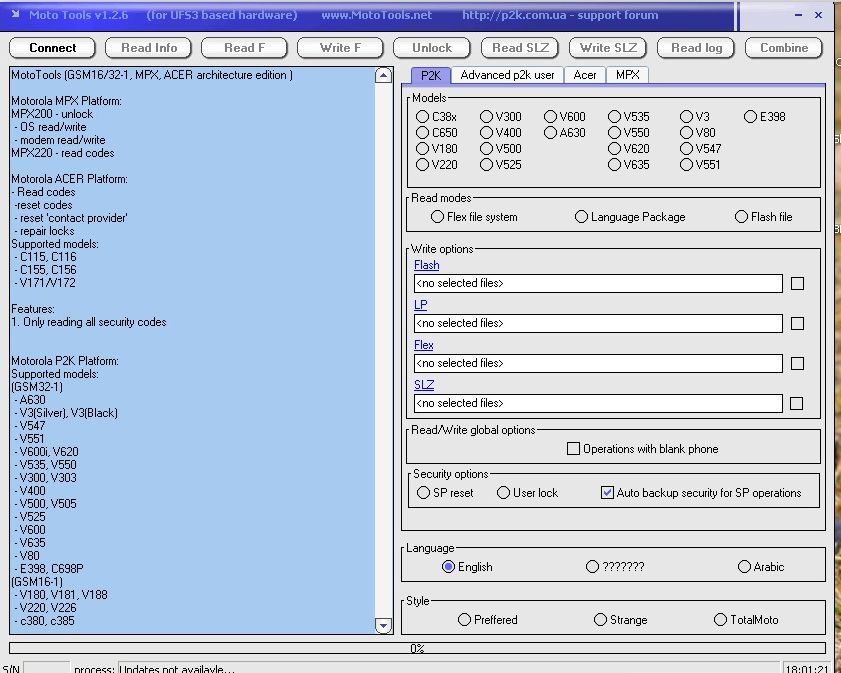Click the Flash file link
The image size is (841, 673).
[x=426, y=265]
